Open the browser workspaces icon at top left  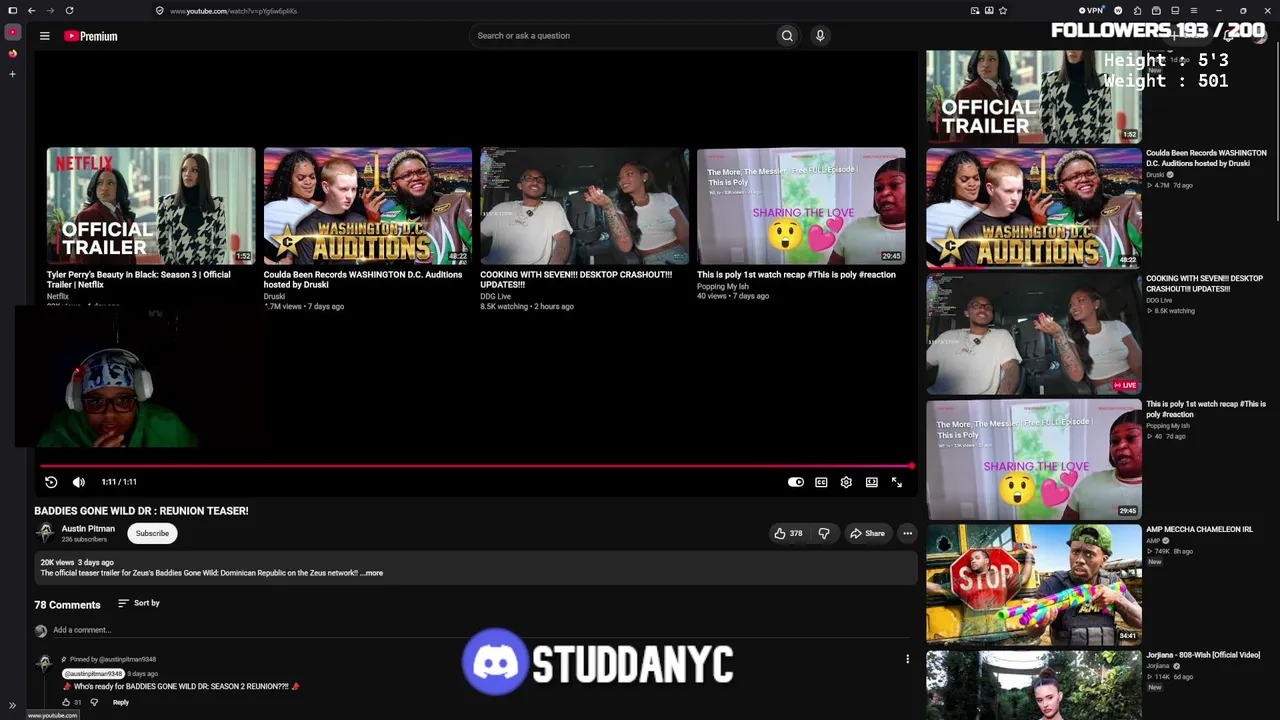[12, 11]
